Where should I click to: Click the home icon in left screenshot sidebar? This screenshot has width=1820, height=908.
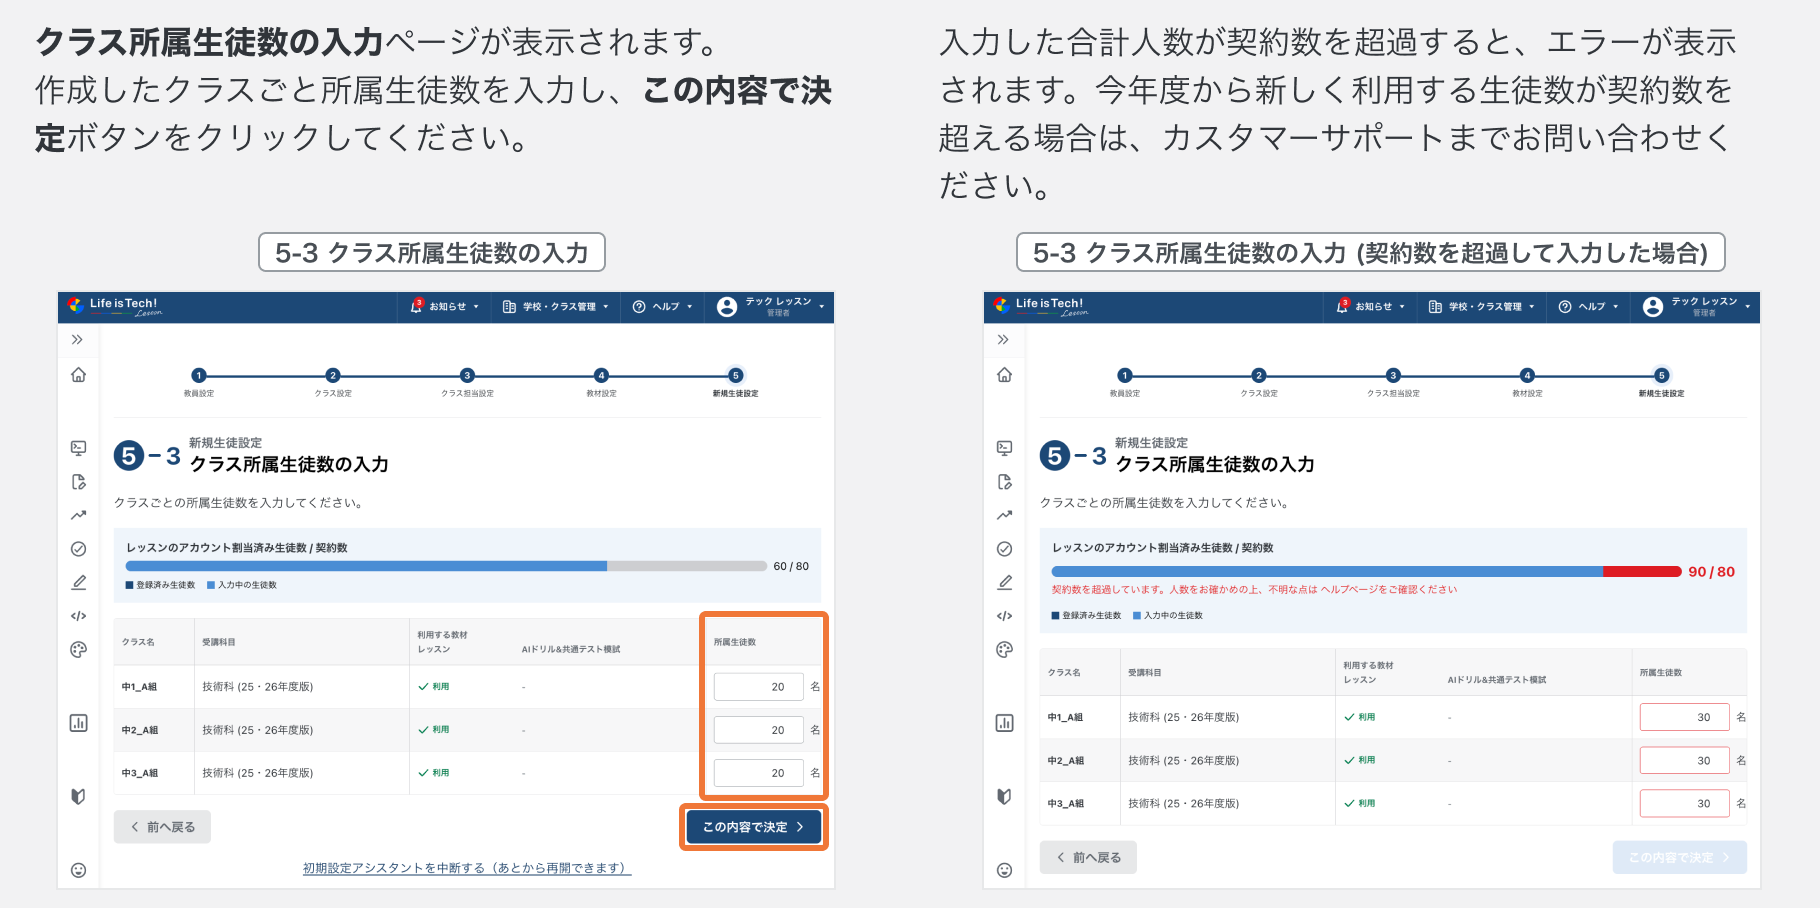click(78, 375)
